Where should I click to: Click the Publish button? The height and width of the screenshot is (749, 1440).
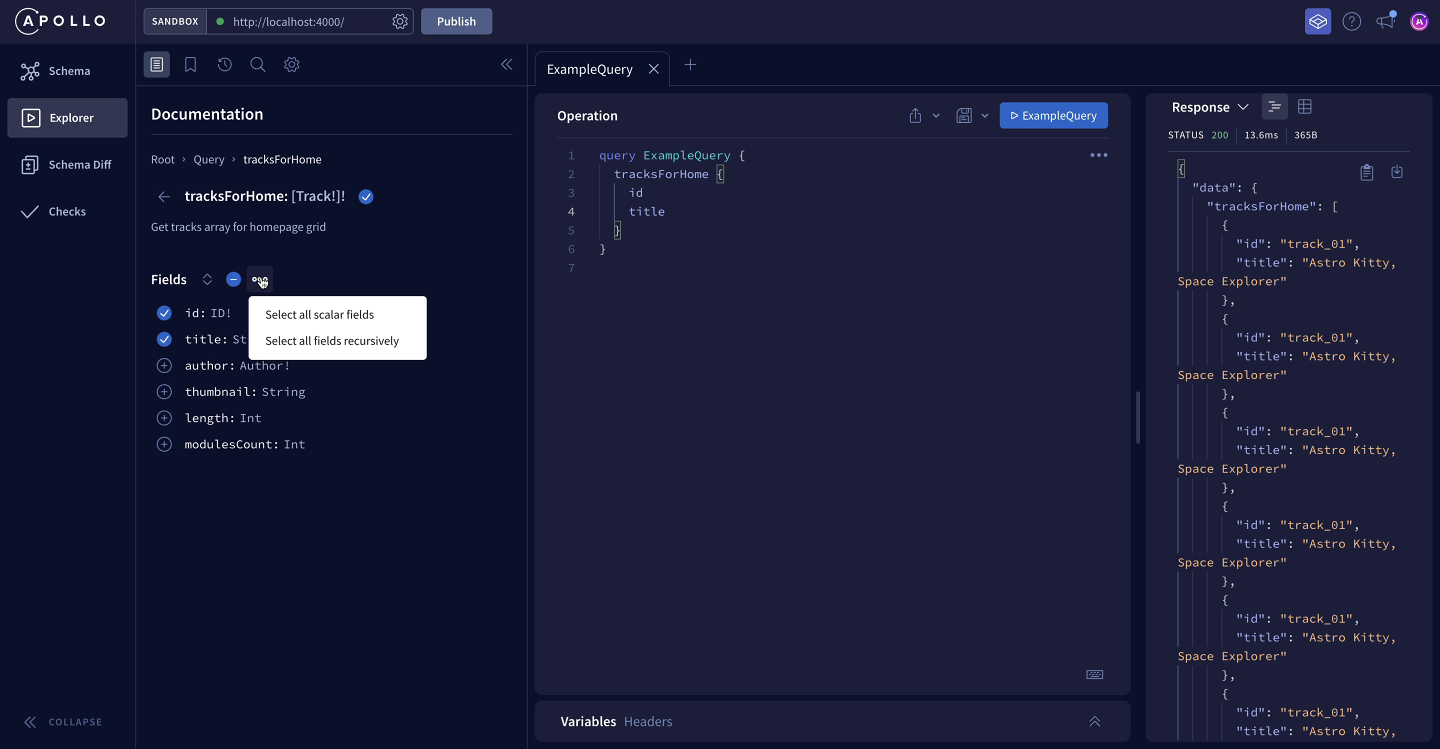(x=456, y=21)
